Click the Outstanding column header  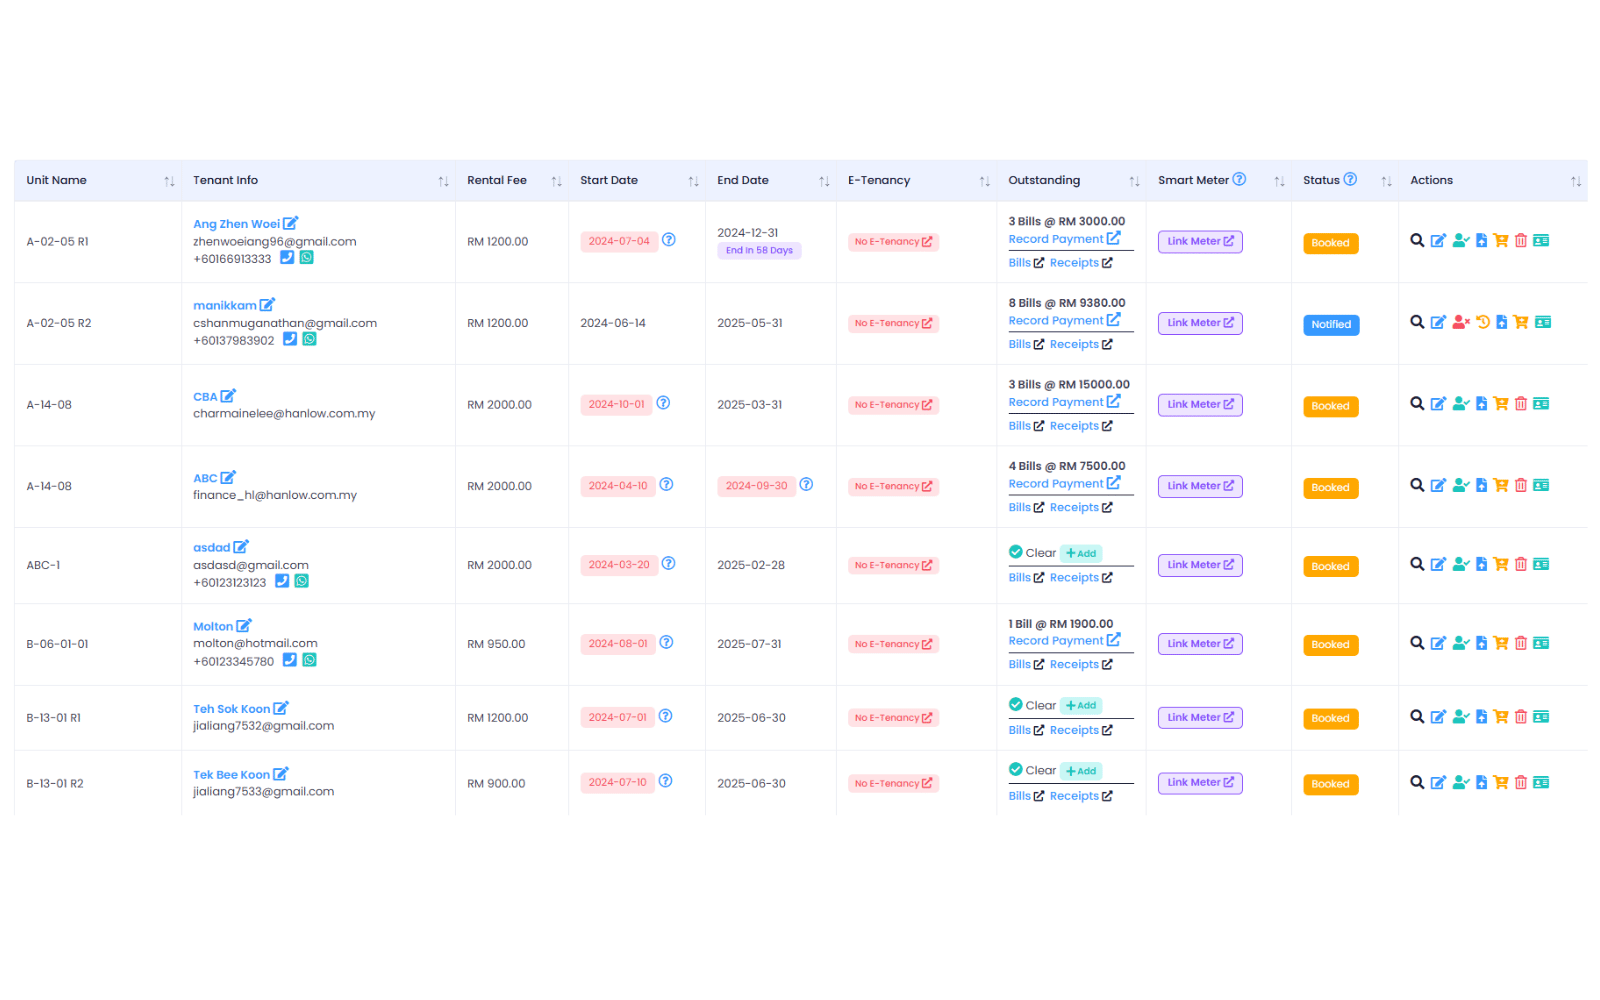pyautogui.click(x=1044, y=181)
